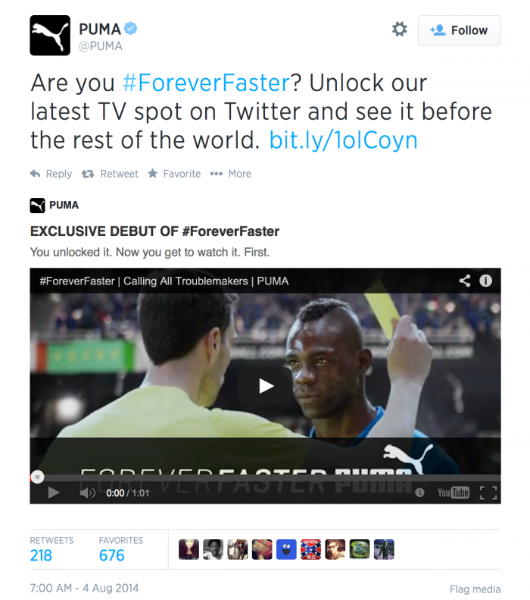Image resolution: width=530 pixels, height=600 pixels.
Task: Open the PUMA profile avatar
Action: [x=50, y=35]
